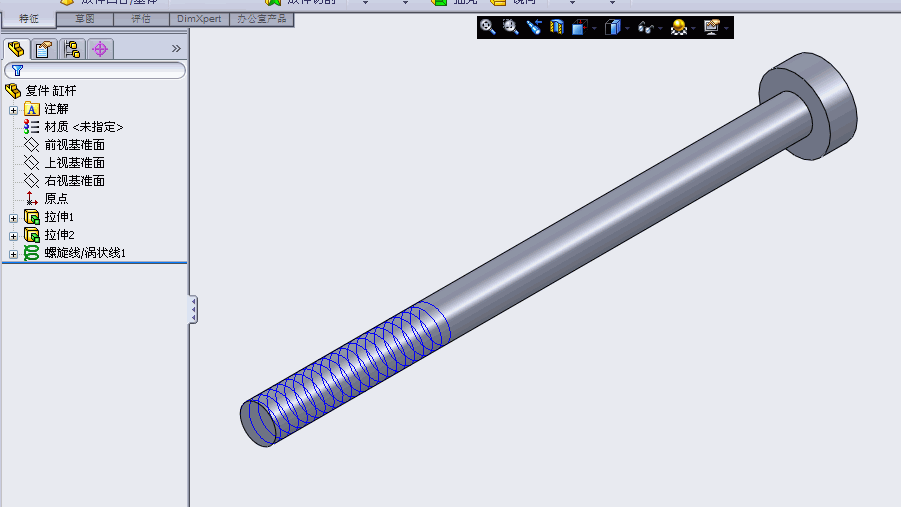Screen dimensions: 901x507
Task: Select the 原点 origin item
Action: point(56,199)
